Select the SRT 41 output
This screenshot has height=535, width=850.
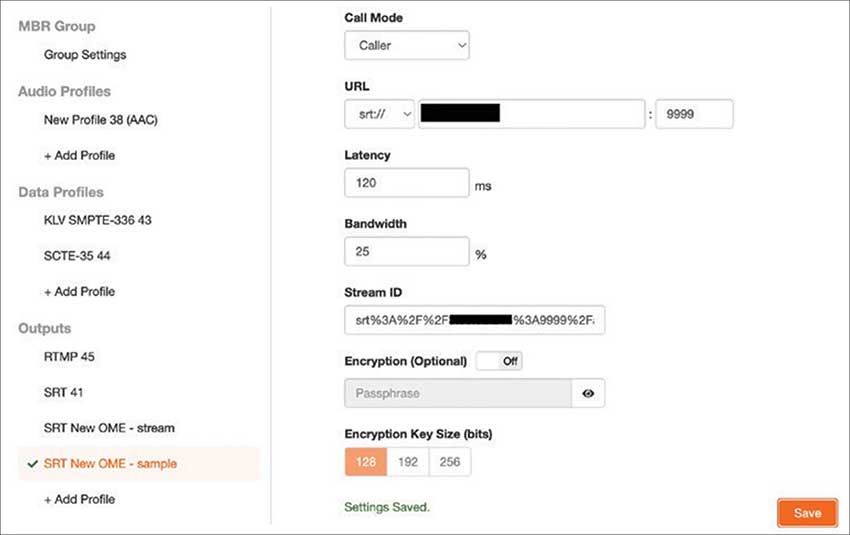point(63,393)
